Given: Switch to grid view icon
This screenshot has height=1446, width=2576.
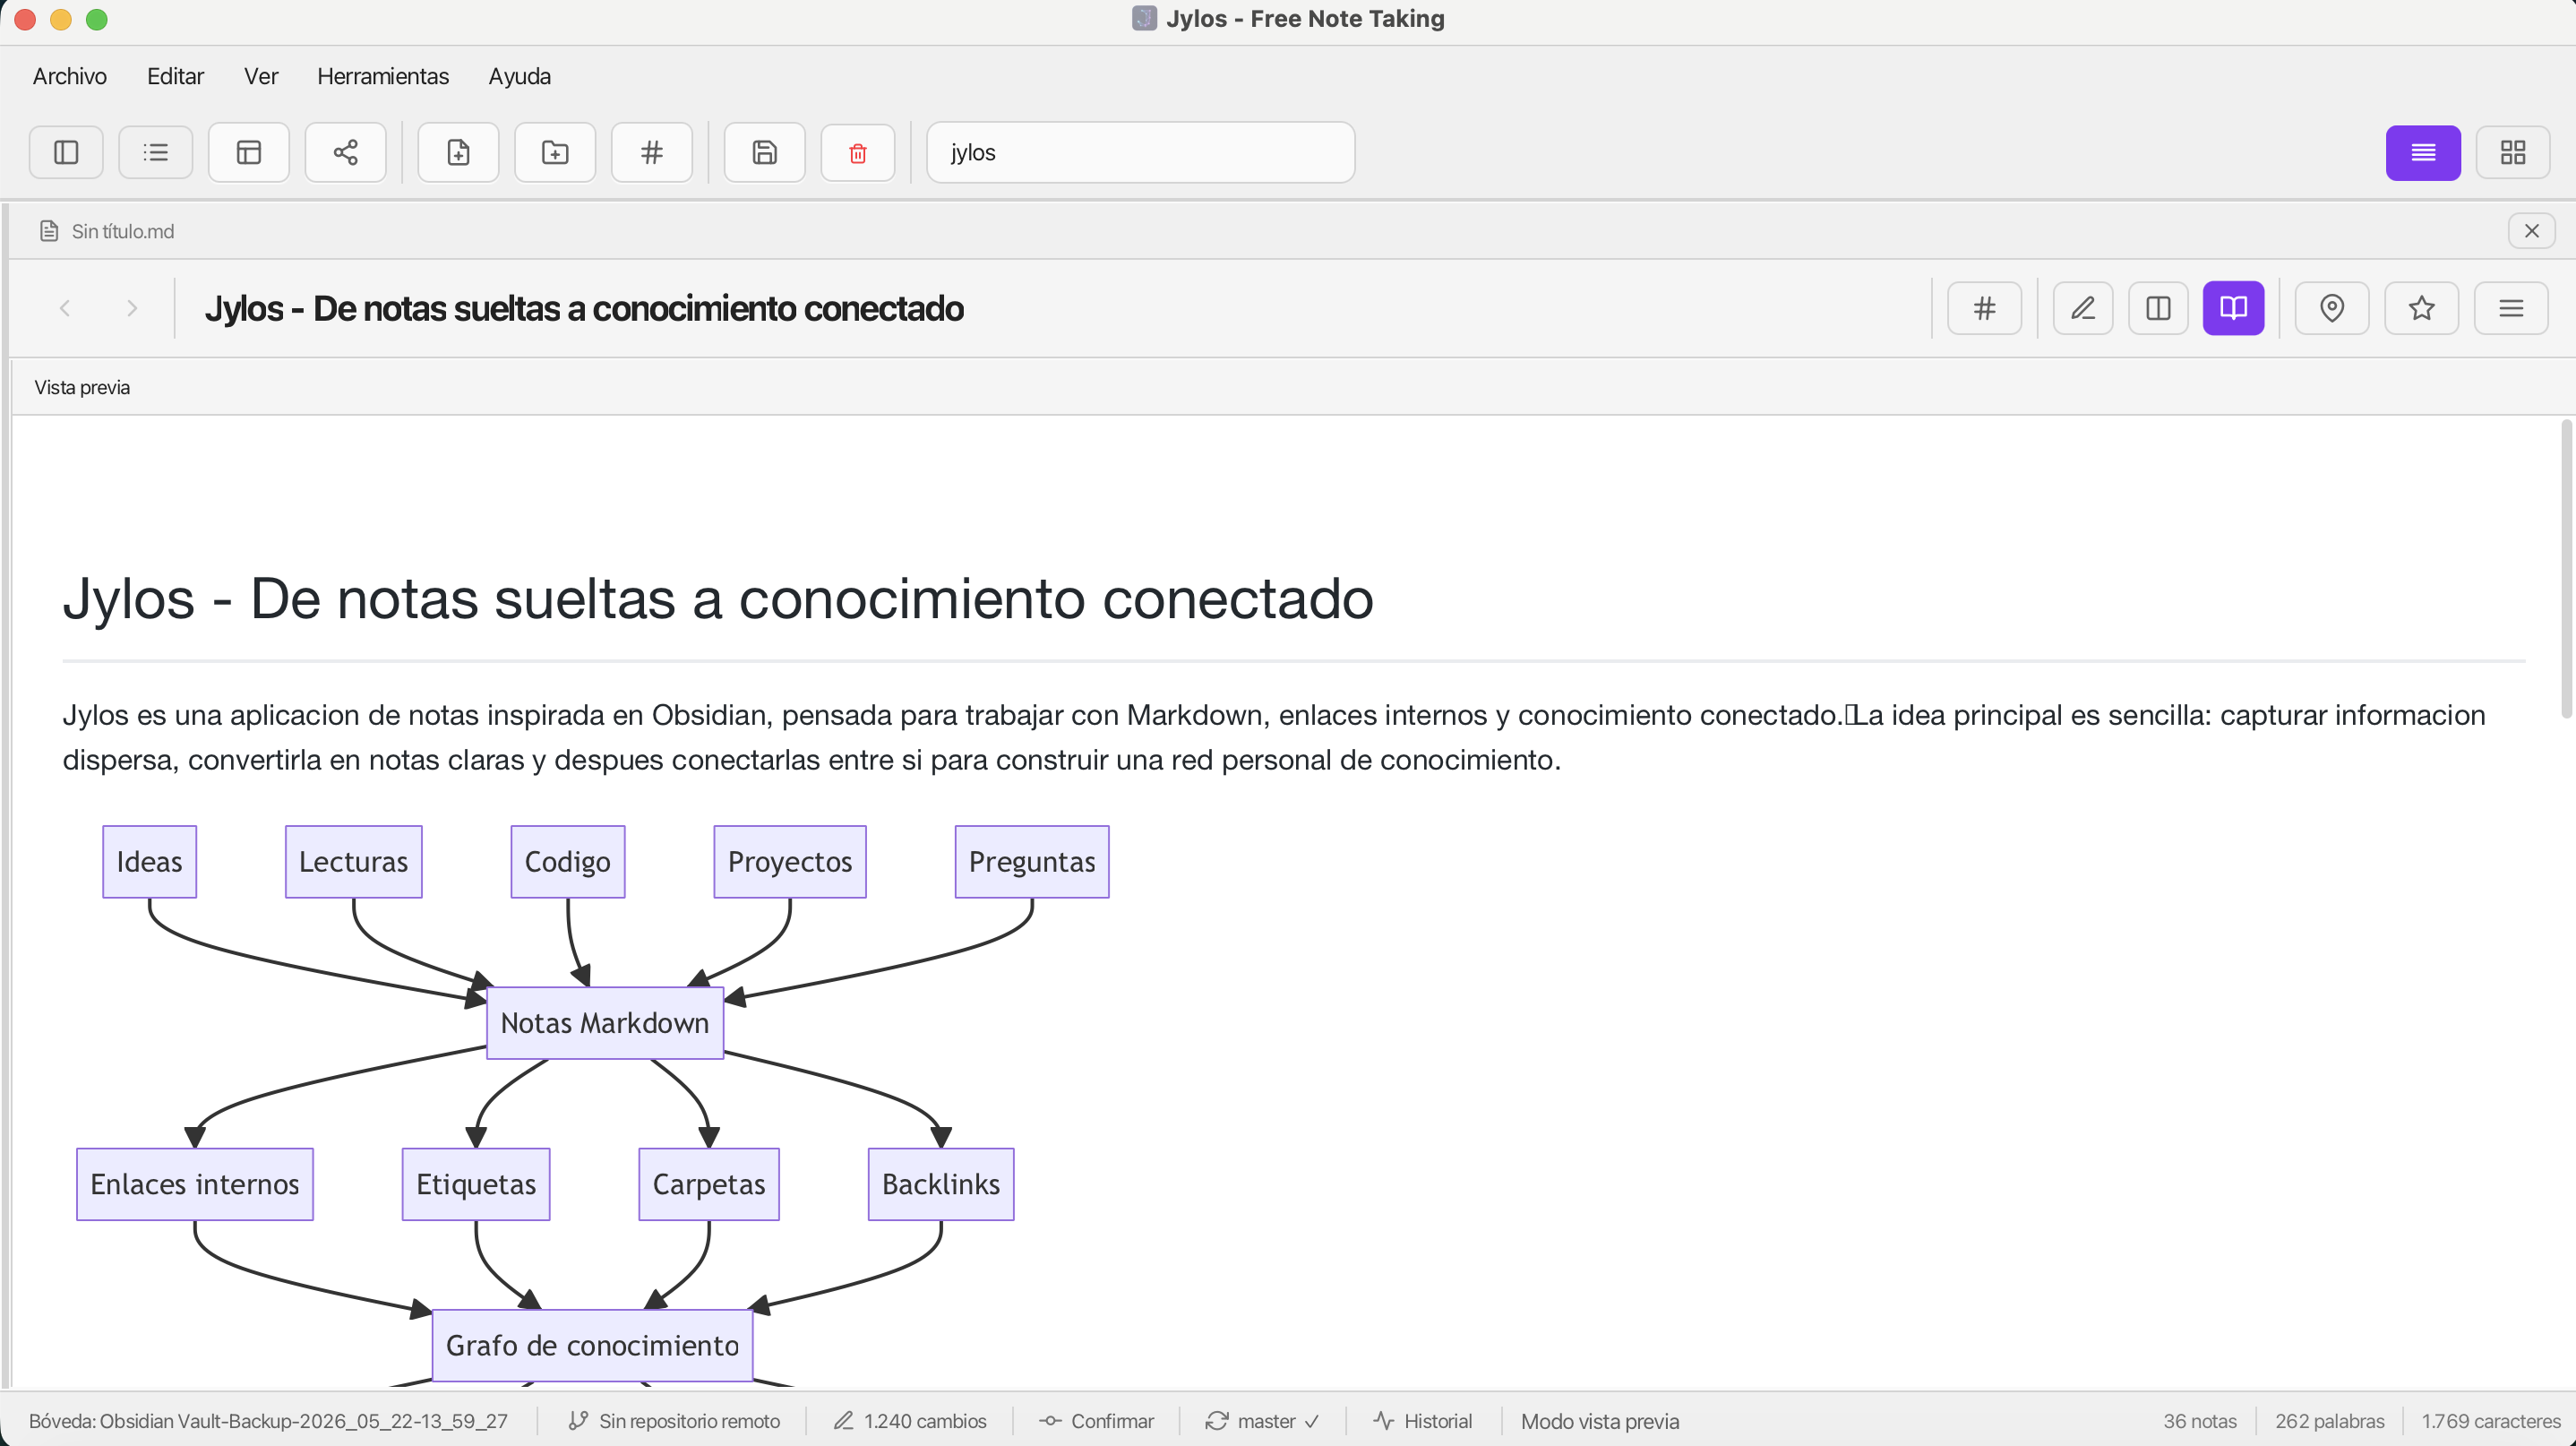Looking at the screenshot, I should (2513, 152).
